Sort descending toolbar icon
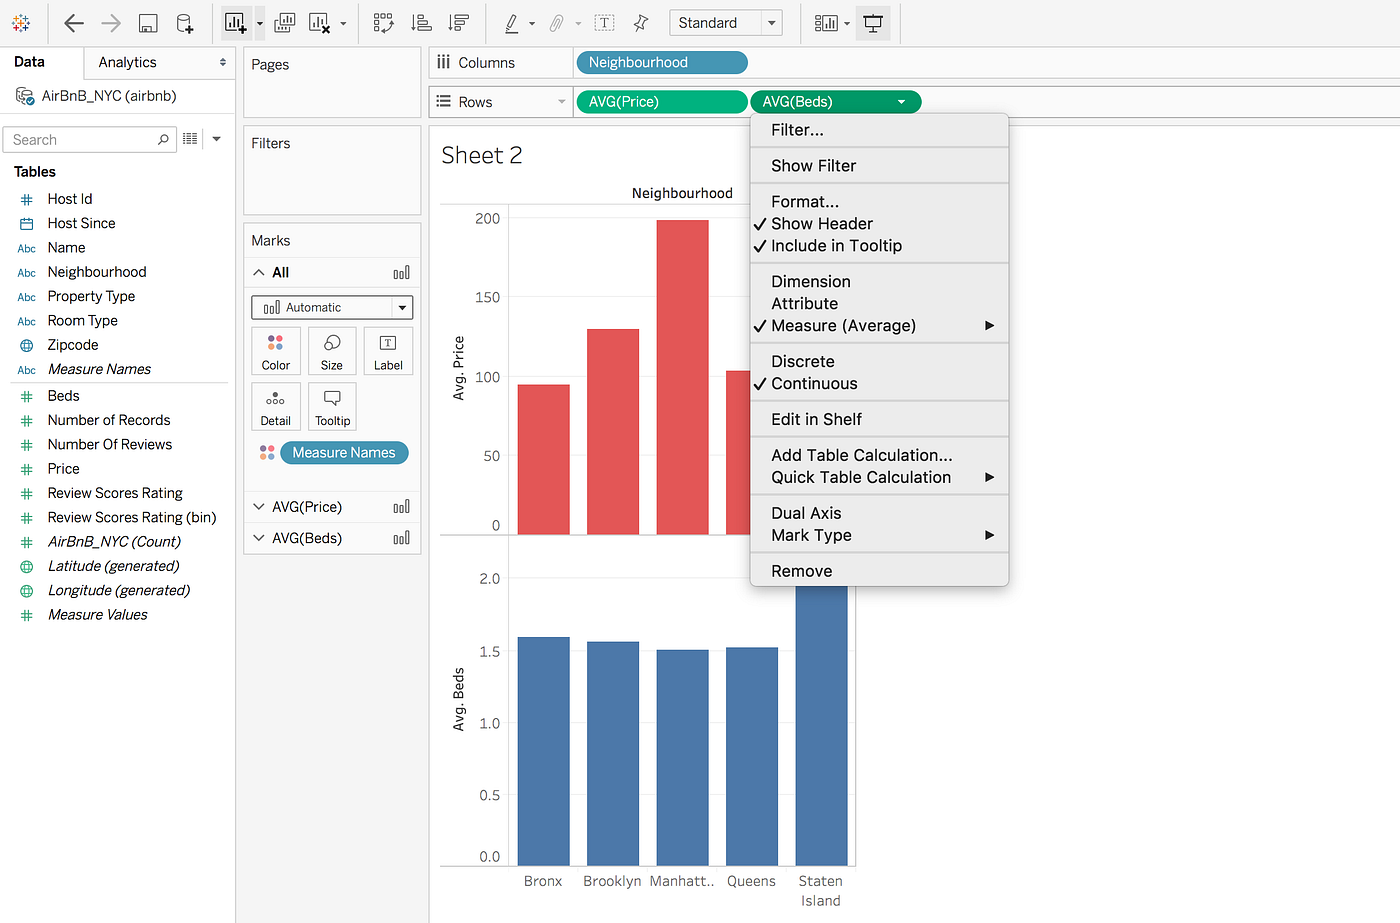Image resolution: width=1400 pixels, height=923 pixels. pos(459,23)
